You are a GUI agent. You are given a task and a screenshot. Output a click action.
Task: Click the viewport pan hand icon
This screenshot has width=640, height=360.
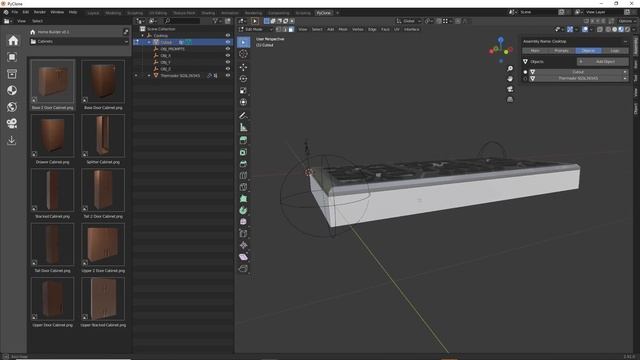510,79
